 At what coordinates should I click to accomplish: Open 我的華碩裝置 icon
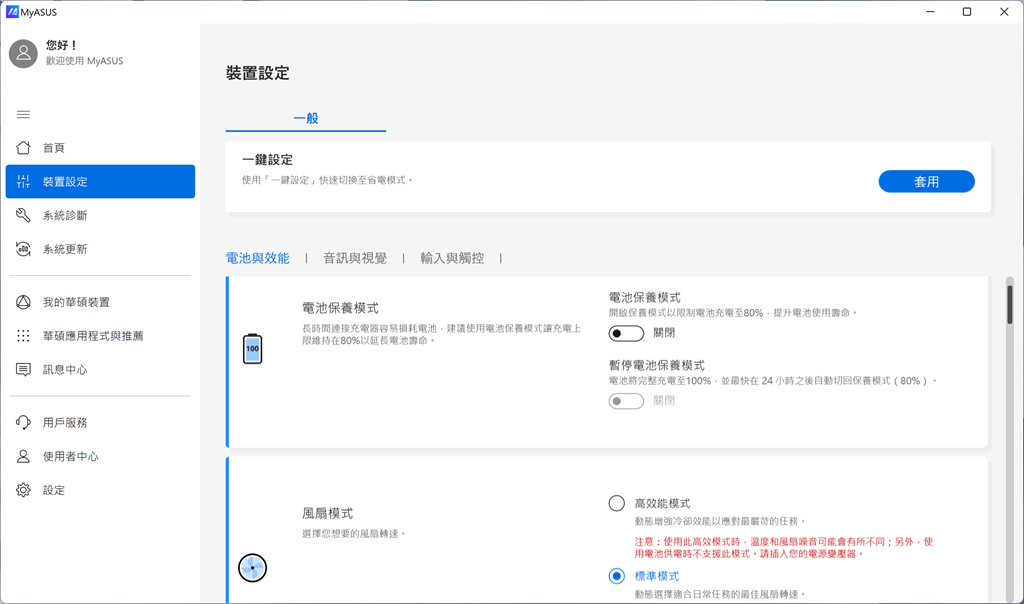click(x=24, y=303)
